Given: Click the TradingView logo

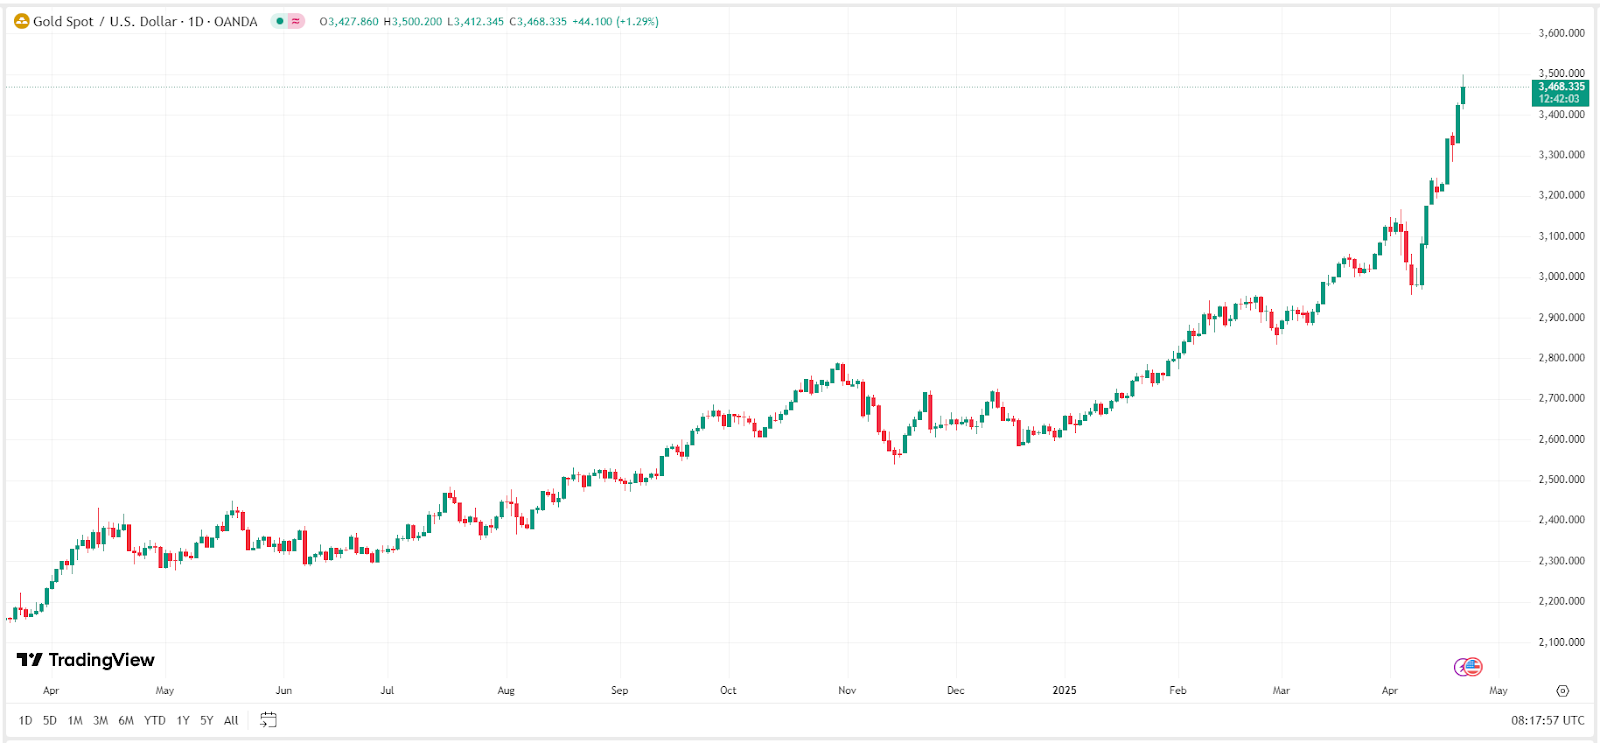Looking at the screenshot, I should 85,660.
